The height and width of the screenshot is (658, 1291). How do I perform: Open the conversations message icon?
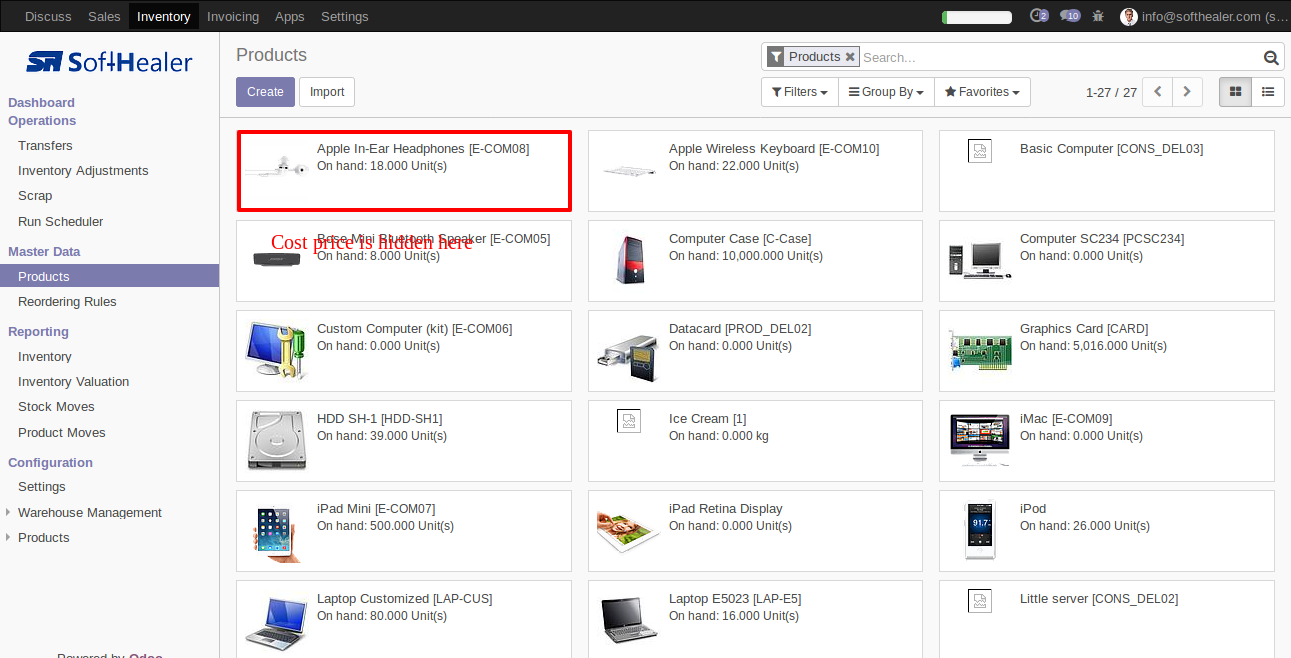[x=1070, y=16]
